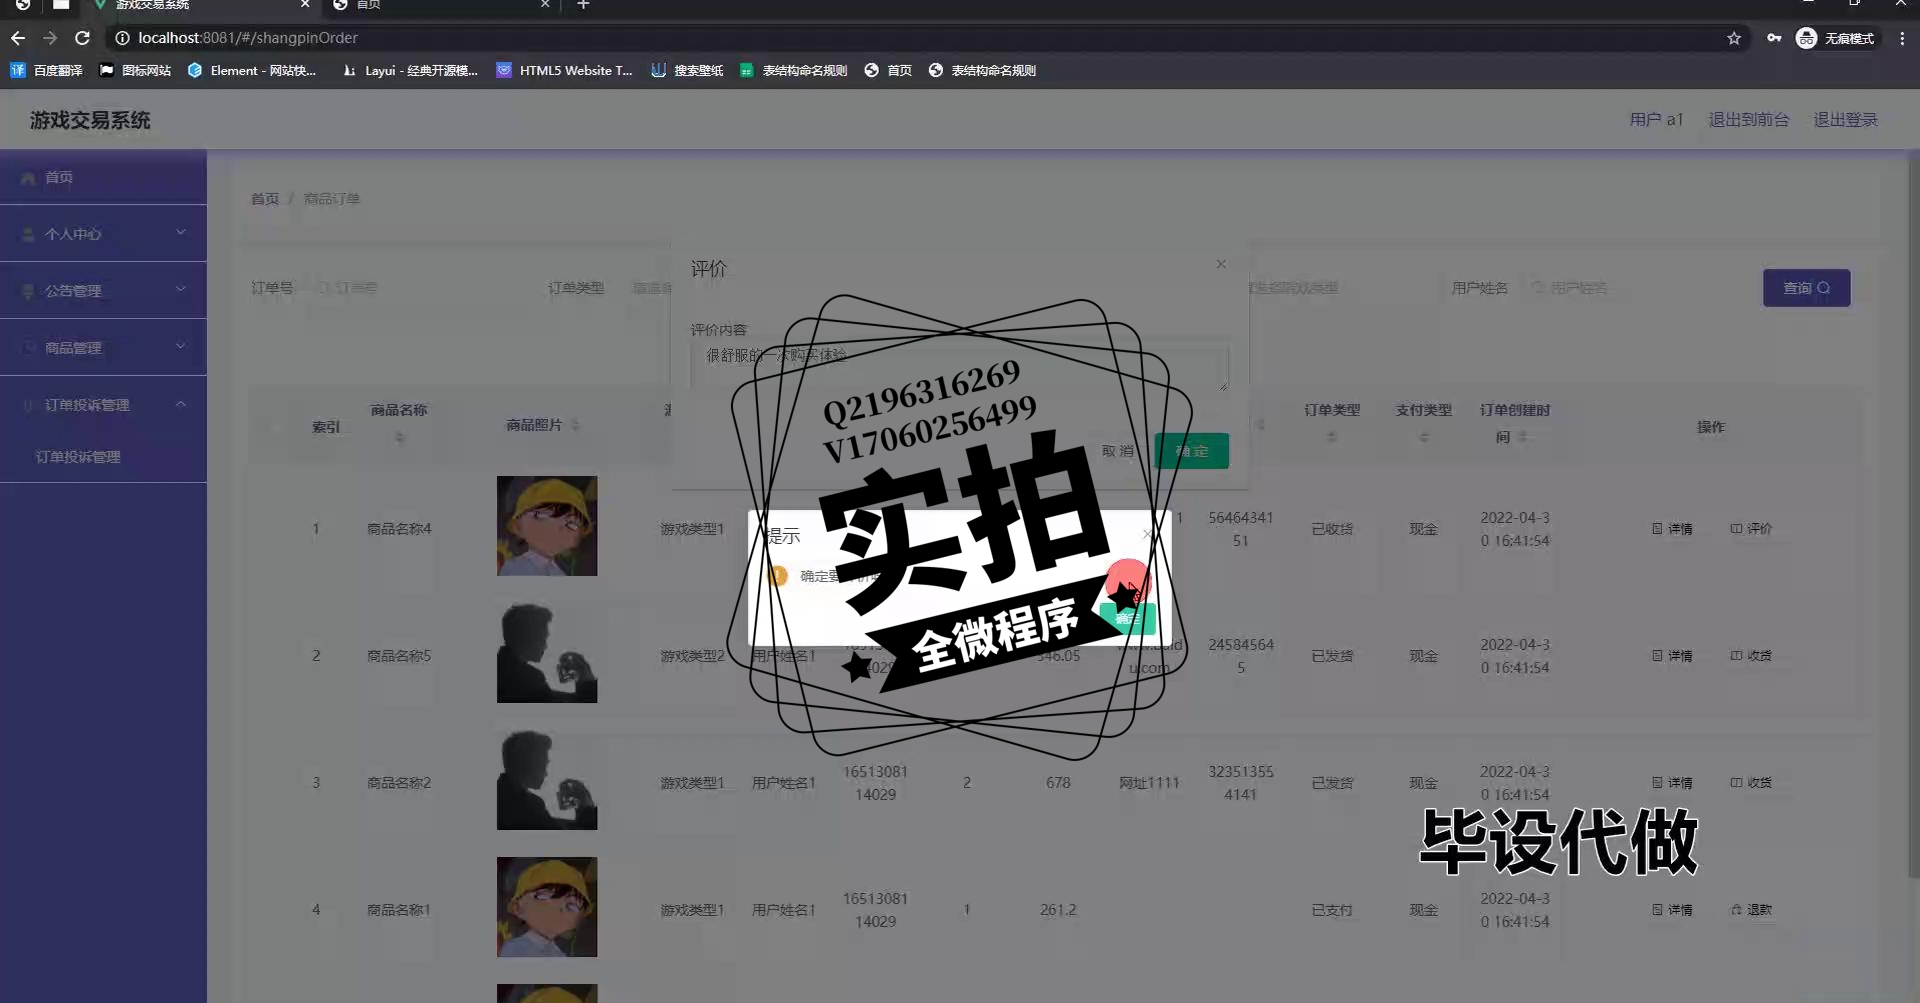Go back using the browser back arrow
The image size is (1920, 1003).
click(x=18, y=38)
